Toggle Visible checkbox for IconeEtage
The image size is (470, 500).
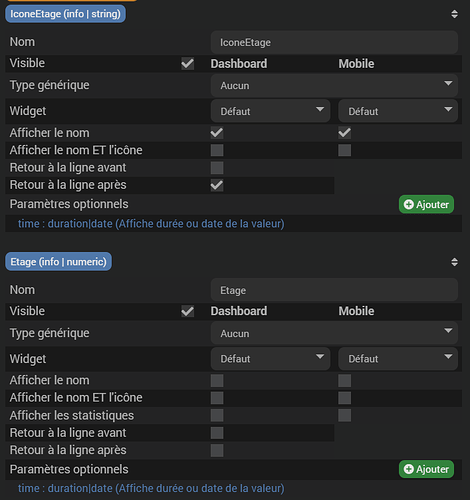pos(188,63)
